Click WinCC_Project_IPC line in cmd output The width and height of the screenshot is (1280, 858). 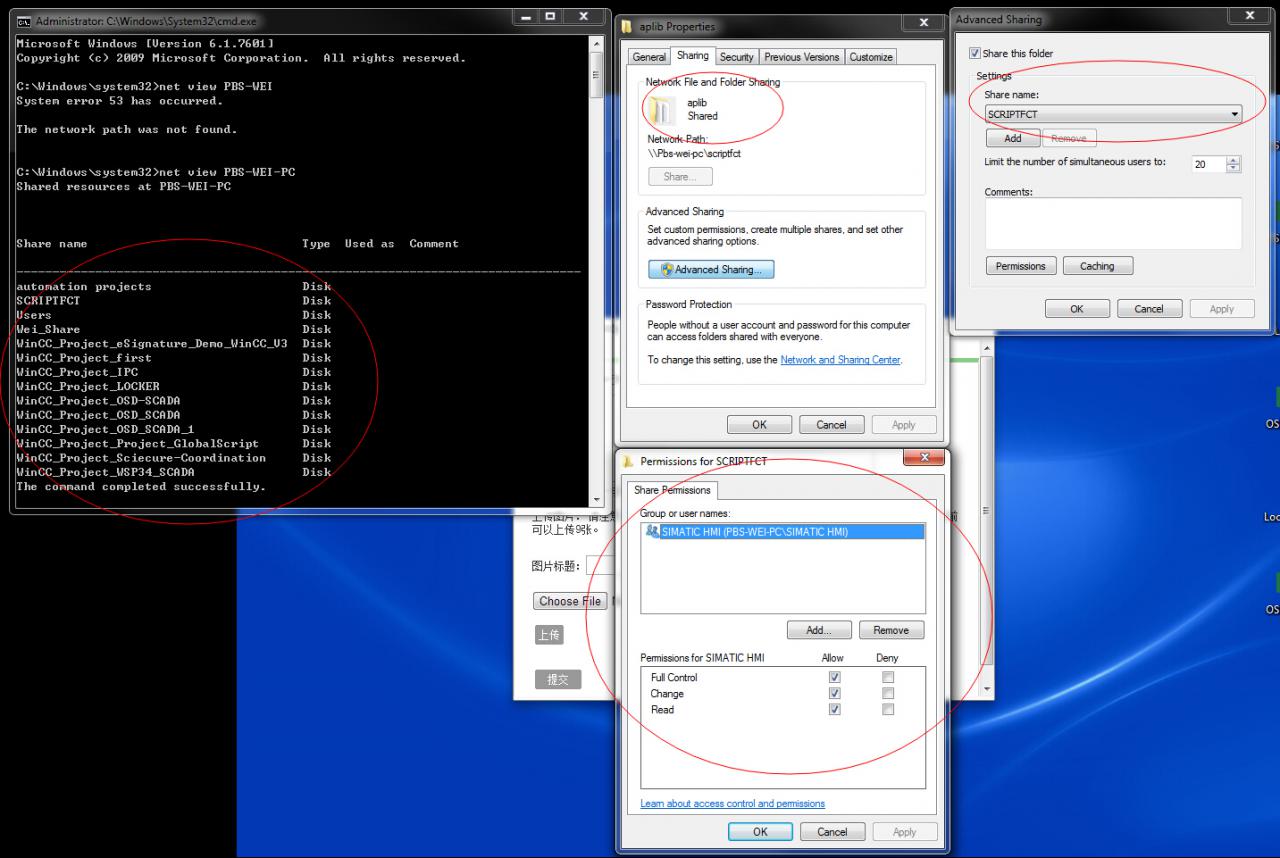click(77, 372)
